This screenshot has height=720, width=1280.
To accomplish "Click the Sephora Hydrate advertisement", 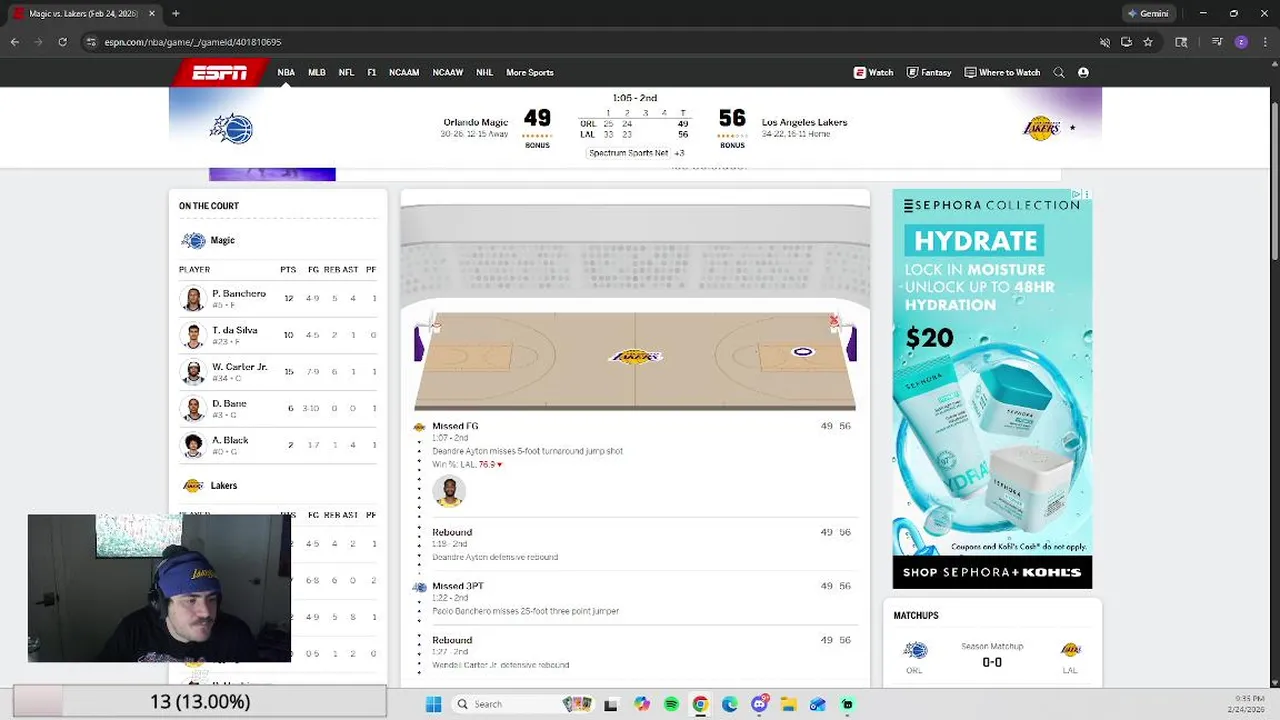I will pos(992,389).
